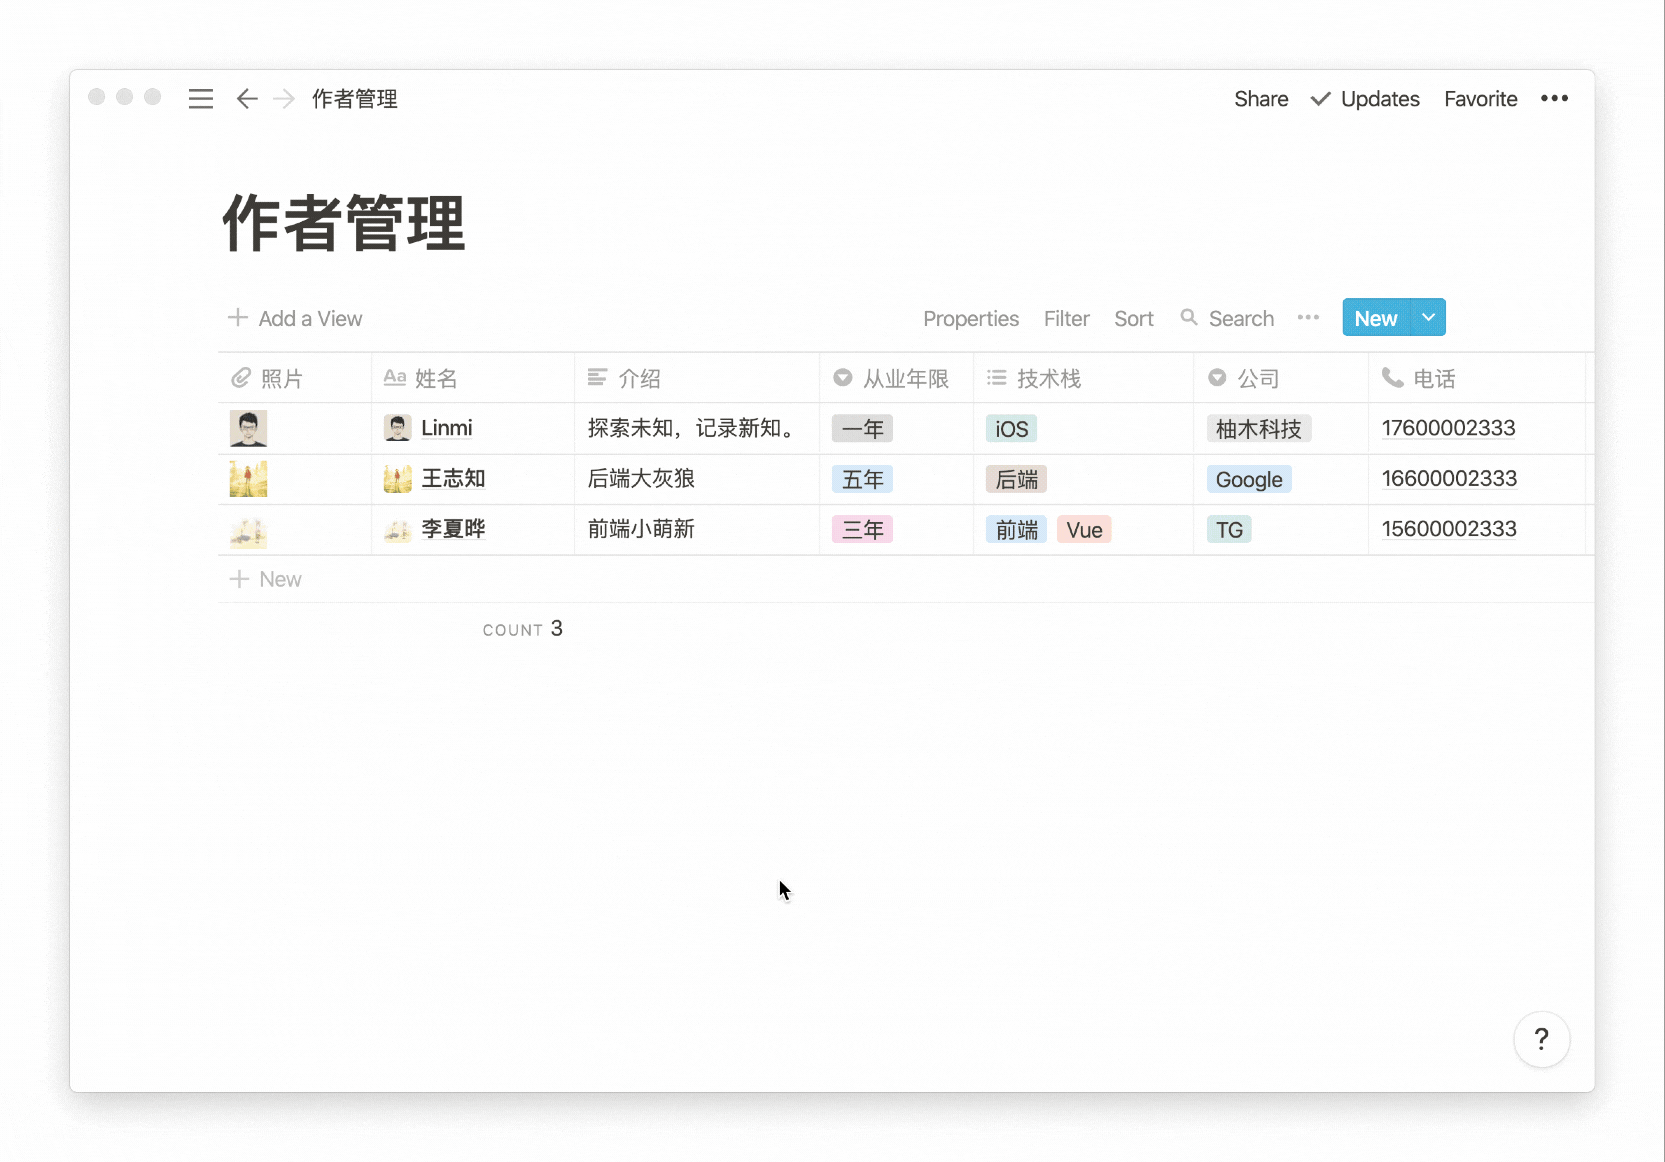
Task: Click the 前端 tech stack tag
Action: [x=1016, y=529]
